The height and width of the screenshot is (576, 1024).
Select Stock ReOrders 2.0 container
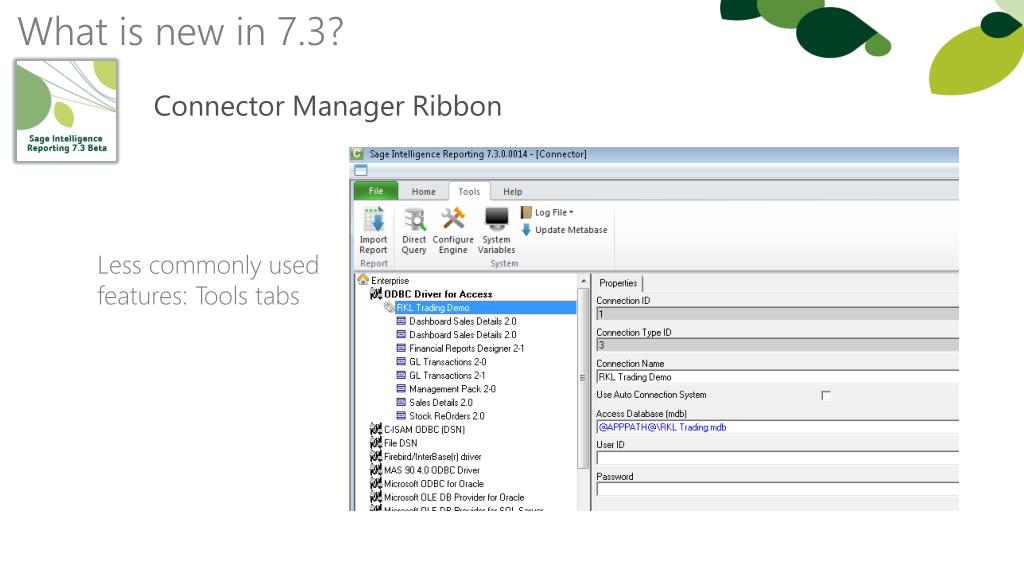coord(447,416)
